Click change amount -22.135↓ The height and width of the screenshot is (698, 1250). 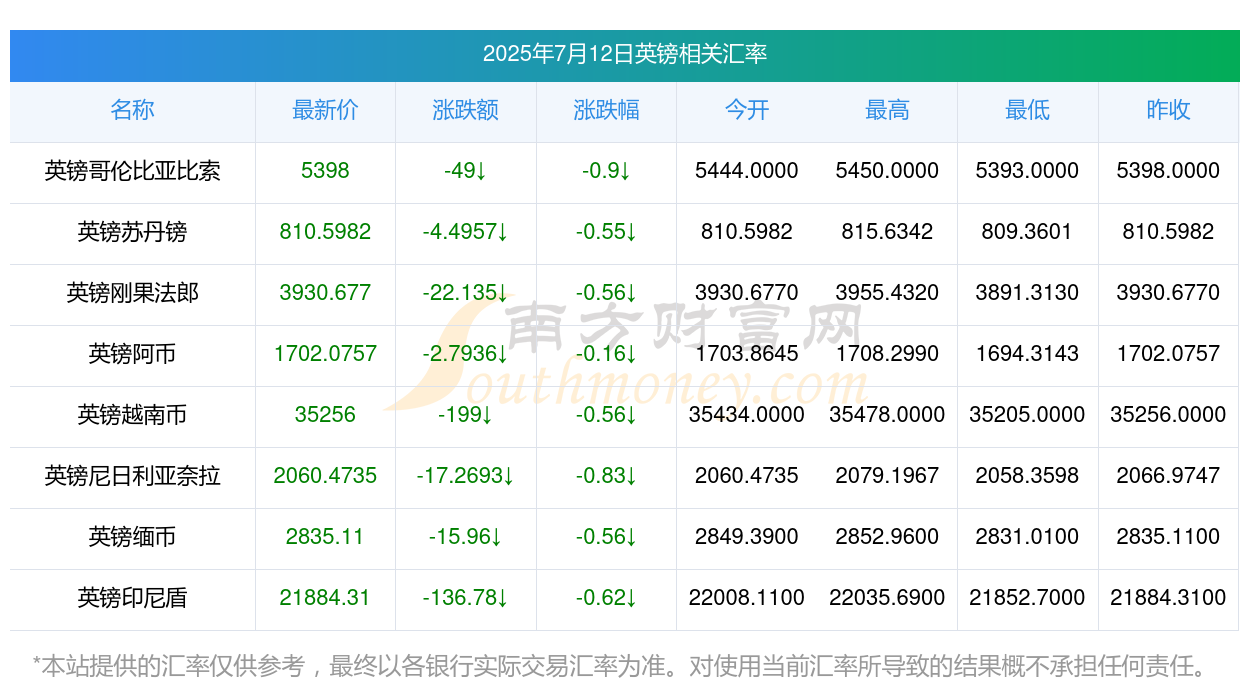pos(466,293)
